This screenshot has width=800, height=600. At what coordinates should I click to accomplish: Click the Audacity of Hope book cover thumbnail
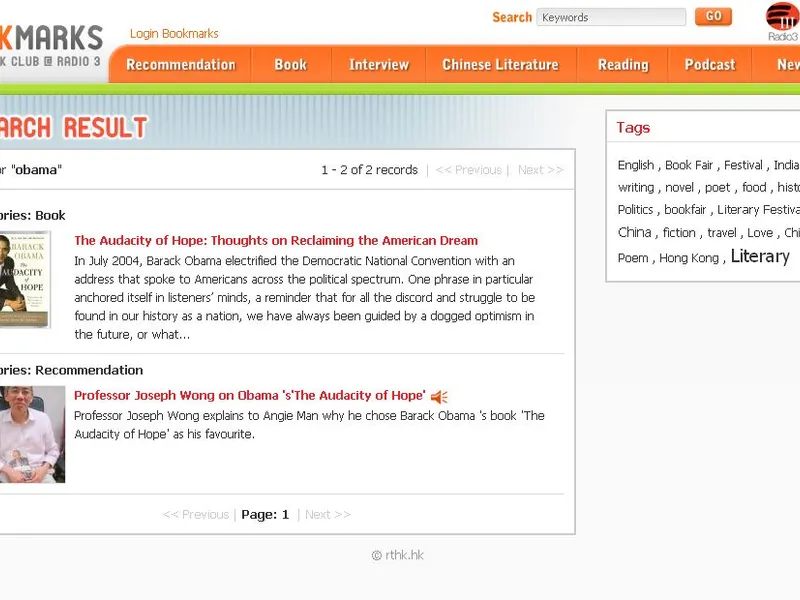[24, 279]
